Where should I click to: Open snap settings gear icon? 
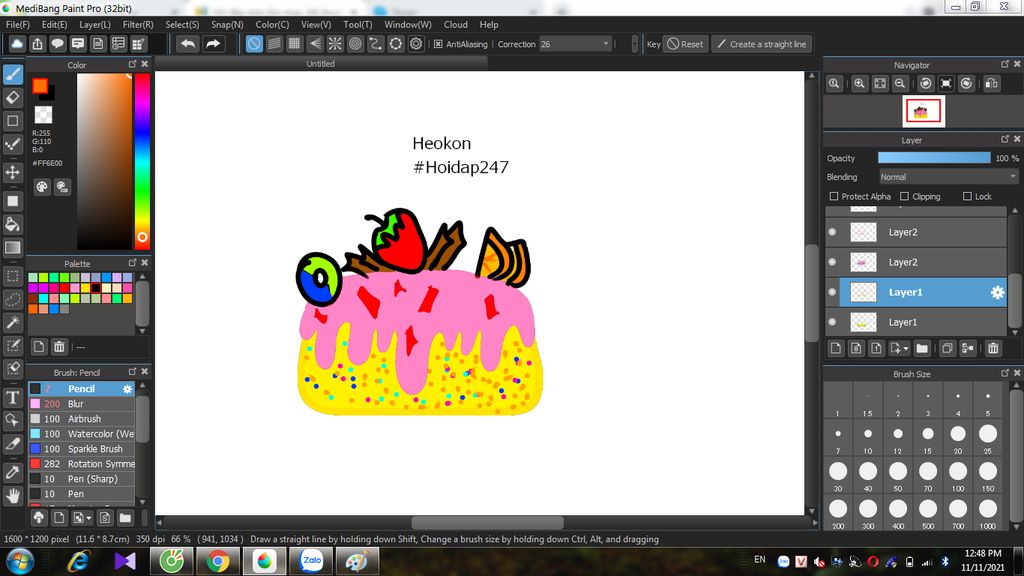pos(416,44)
